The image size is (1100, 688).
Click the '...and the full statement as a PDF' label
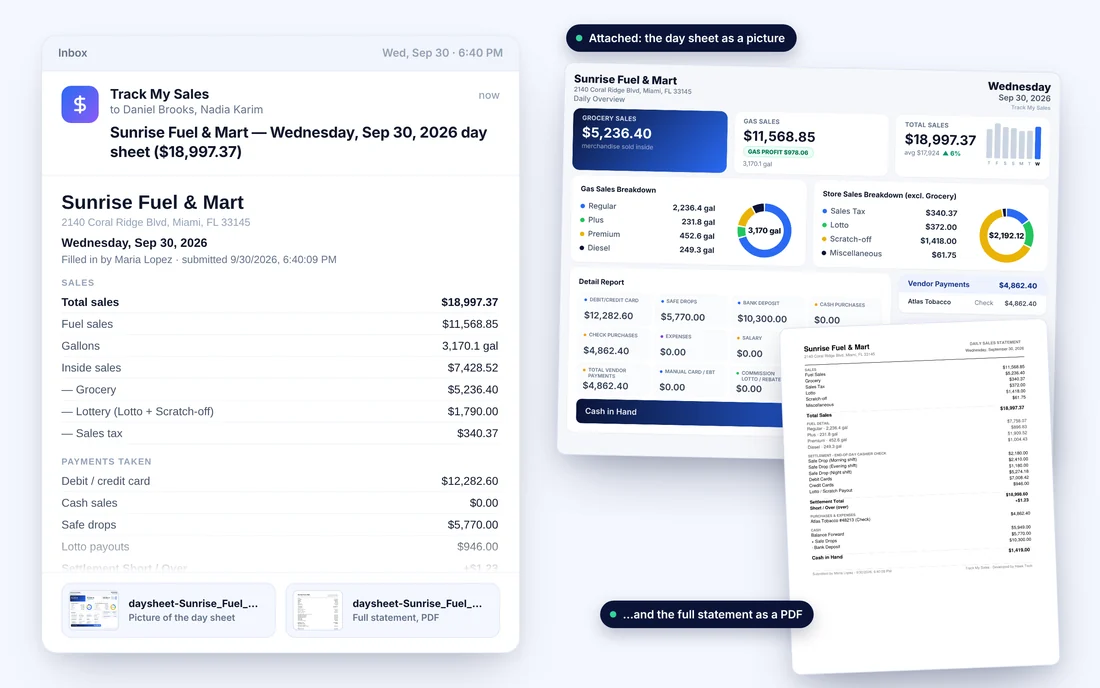pos(706,614)
